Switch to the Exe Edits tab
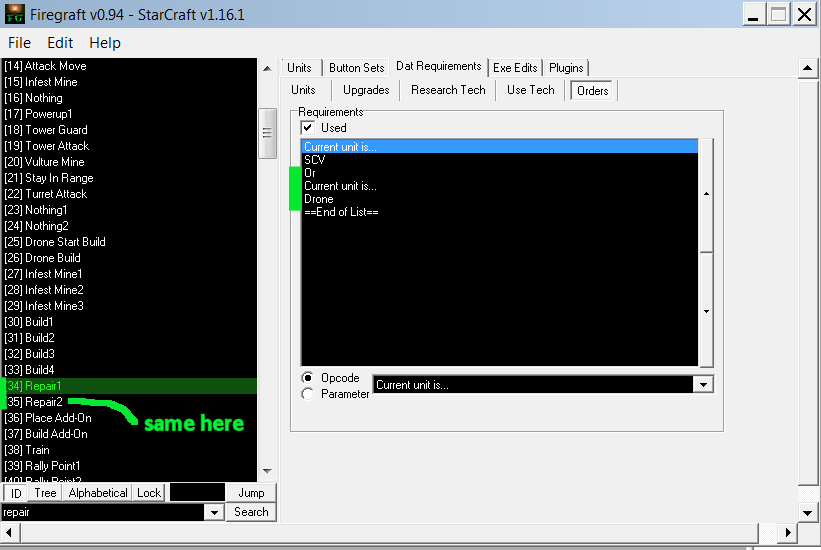The height and width of the screenshot is (550, 821). [x=515, y=68]
